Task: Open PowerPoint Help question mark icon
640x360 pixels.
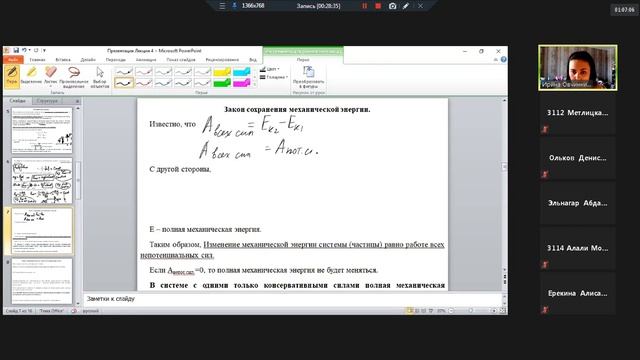Action: (x=504, y=60)
